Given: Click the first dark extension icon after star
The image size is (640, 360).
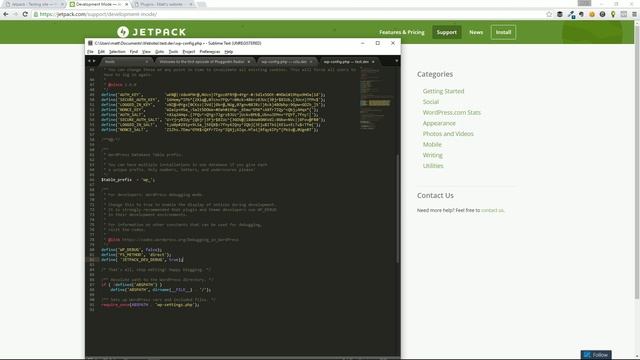Looking at the screenshot, I should pos(560,14).
